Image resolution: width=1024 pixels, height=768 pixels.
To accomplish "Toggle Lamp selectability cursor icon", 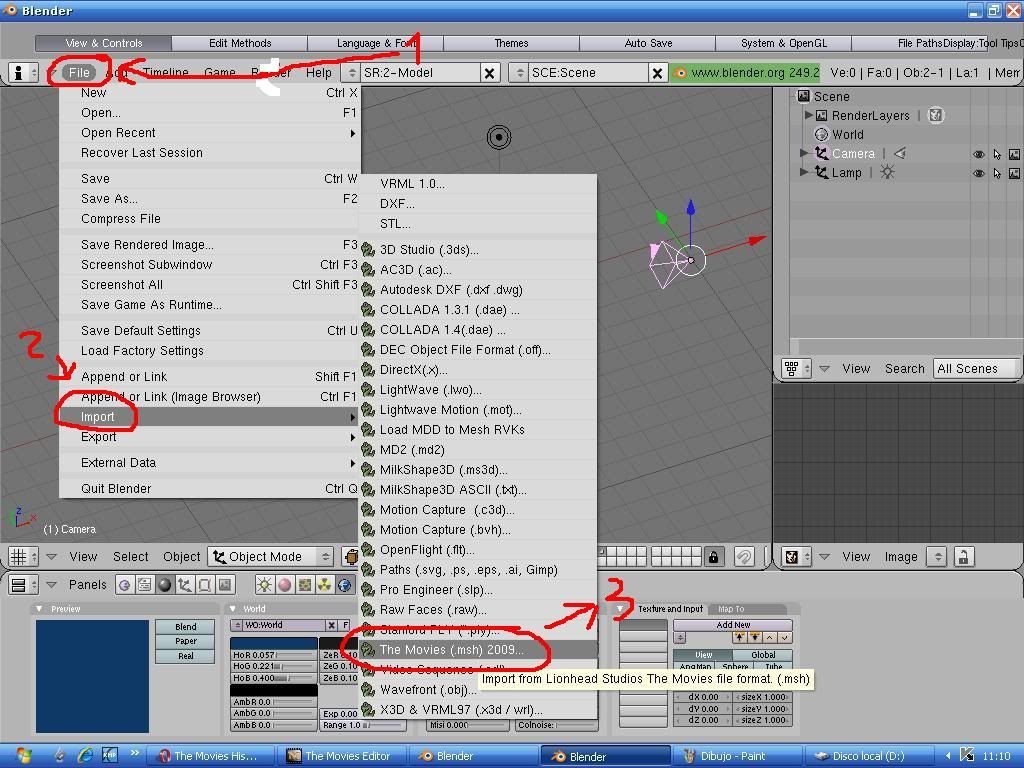I will [x=997, y=173].
